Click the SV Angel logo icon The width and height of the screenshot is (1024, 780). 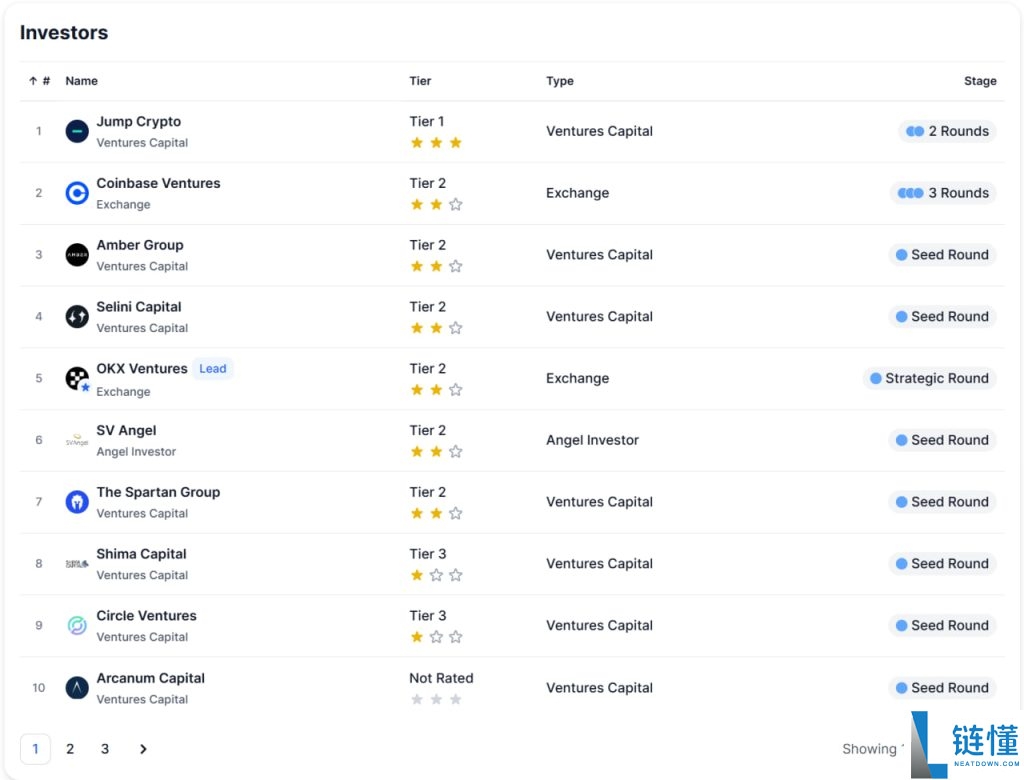77,440
